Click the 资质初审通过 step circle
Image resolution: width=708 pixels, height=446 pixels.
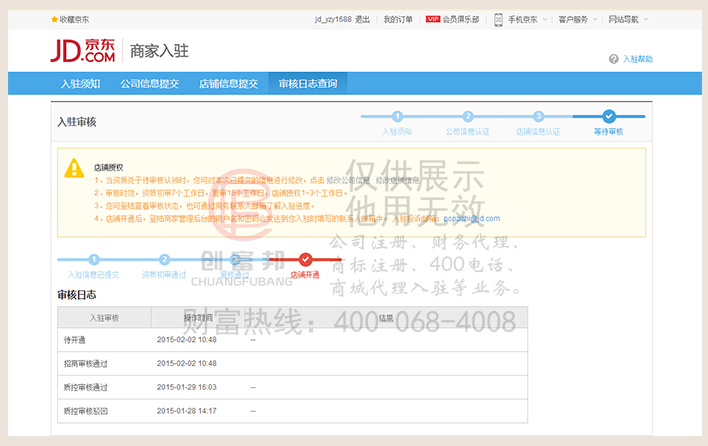coord(164,260)
